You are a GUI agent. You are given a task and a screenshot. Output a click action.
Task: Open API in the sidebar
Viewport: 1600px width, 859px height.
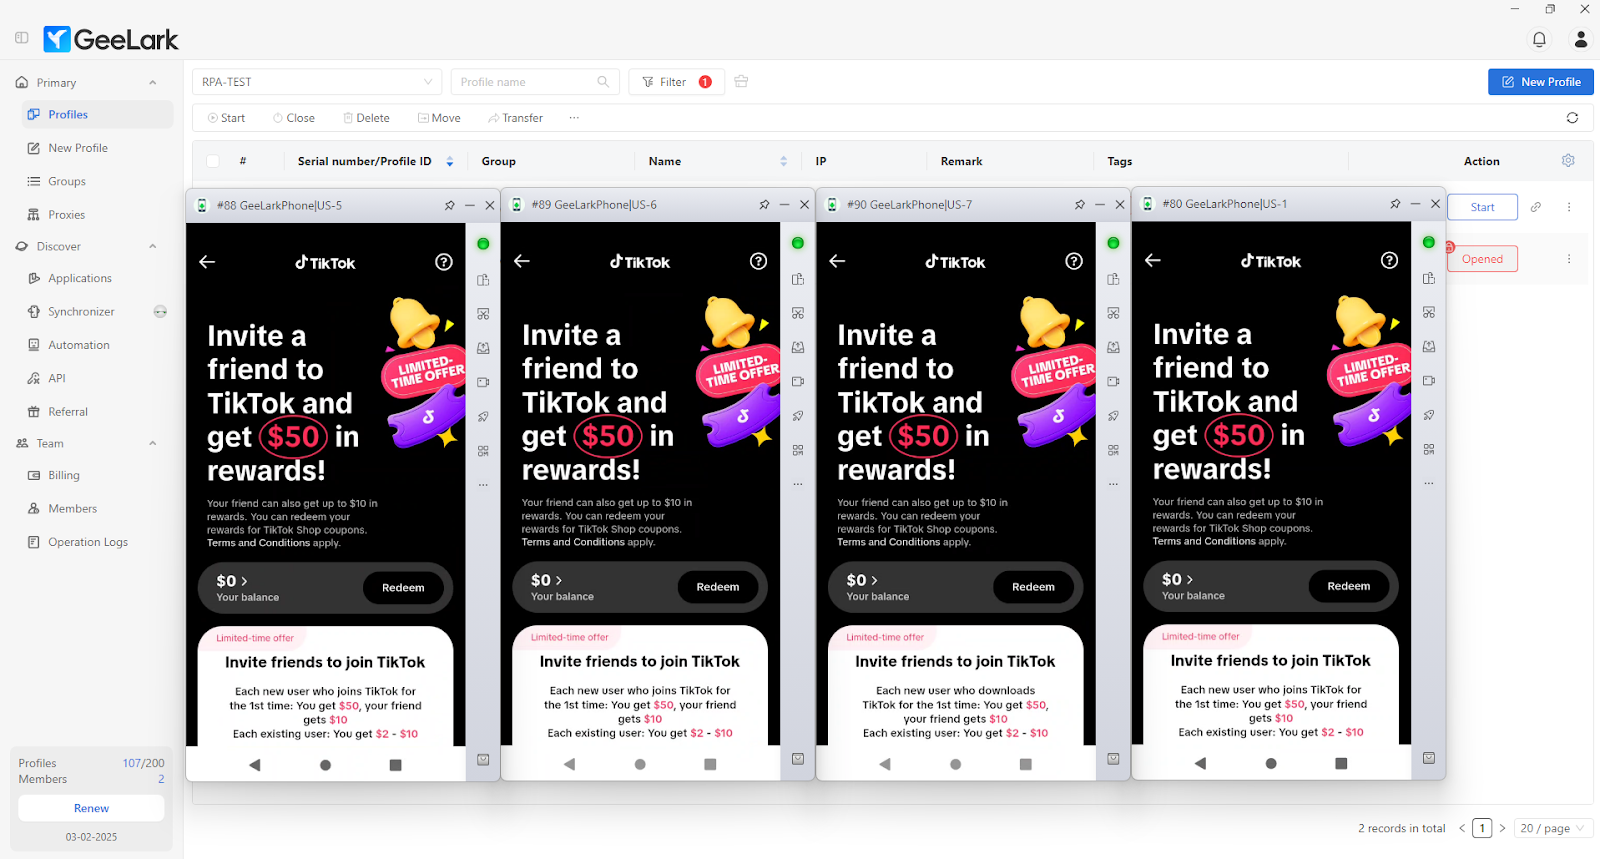pyautogui.click(x=97, y=378)
